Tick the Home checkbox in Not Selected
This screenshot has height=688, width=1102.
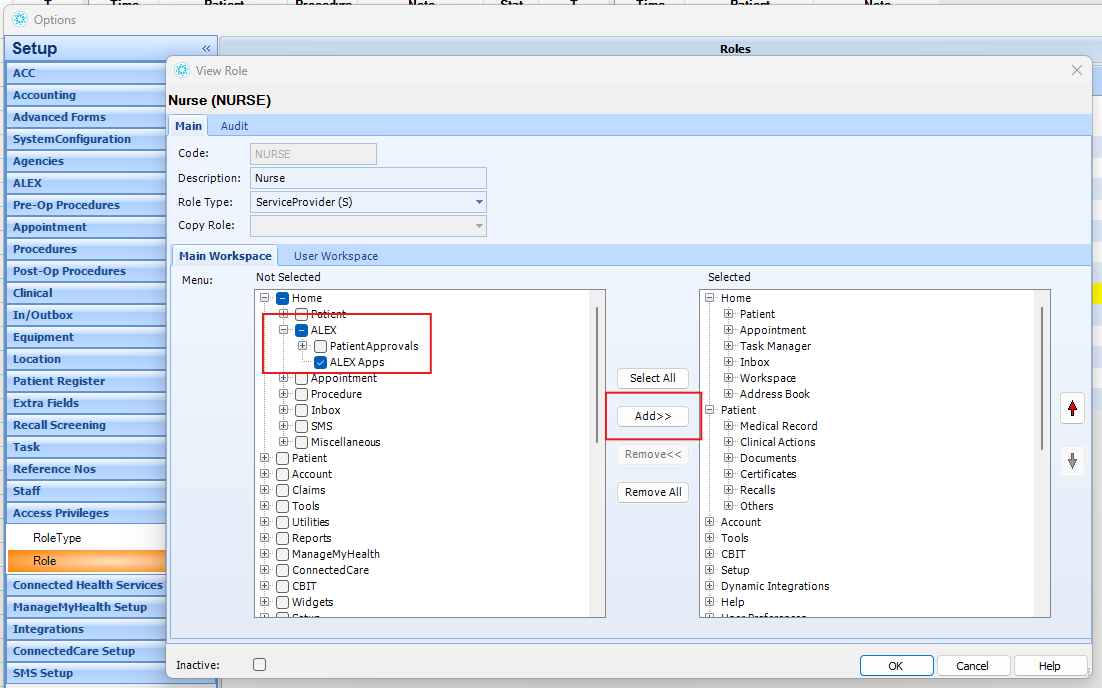(283, 298)
